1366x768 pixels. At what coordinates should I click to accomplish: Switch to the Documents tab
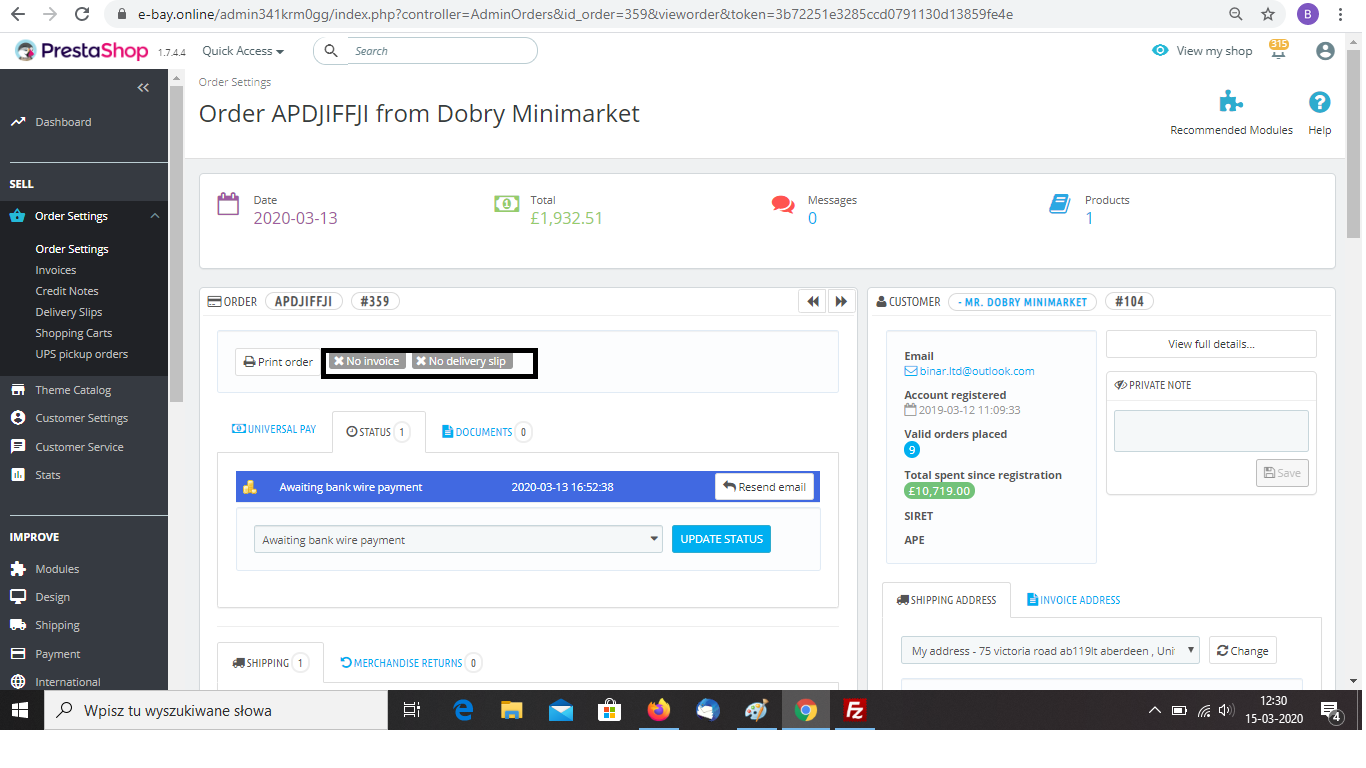486,432
